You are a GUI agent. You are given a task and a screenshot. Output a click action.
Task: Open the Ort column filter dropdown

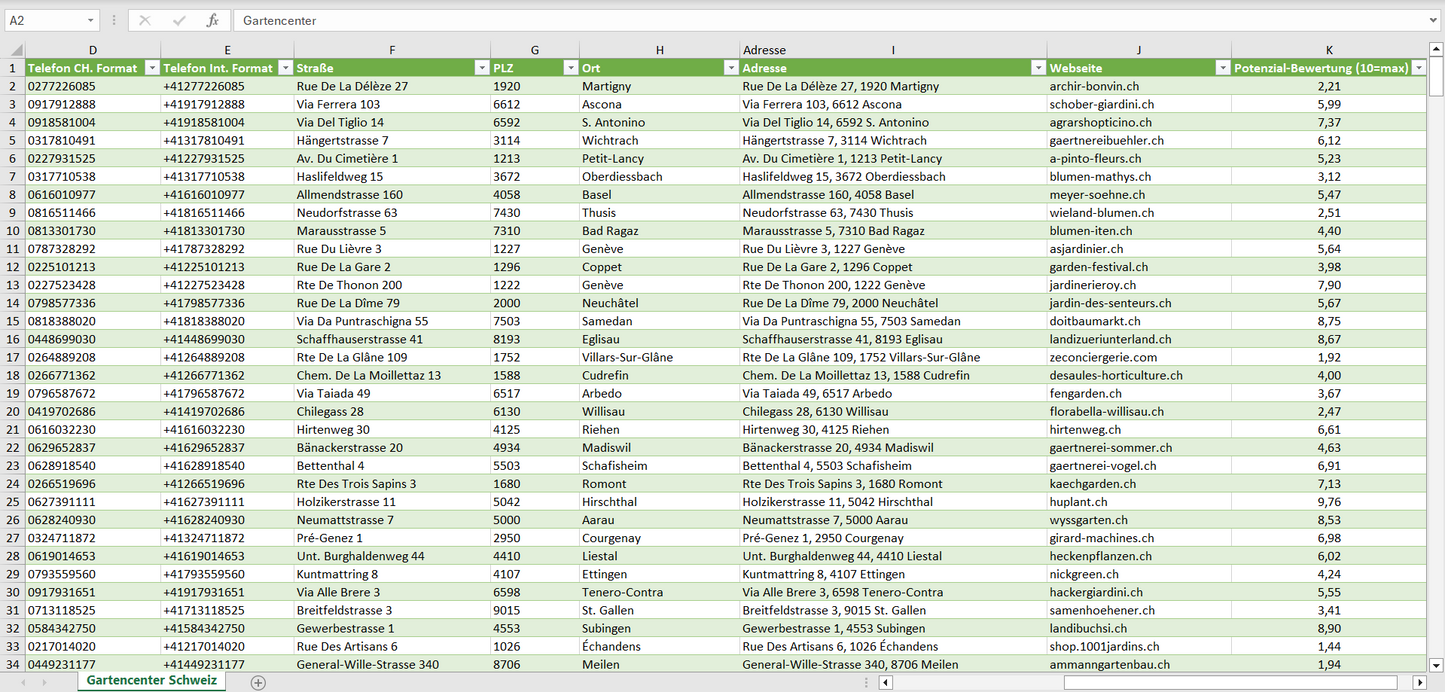pos(730,68)
